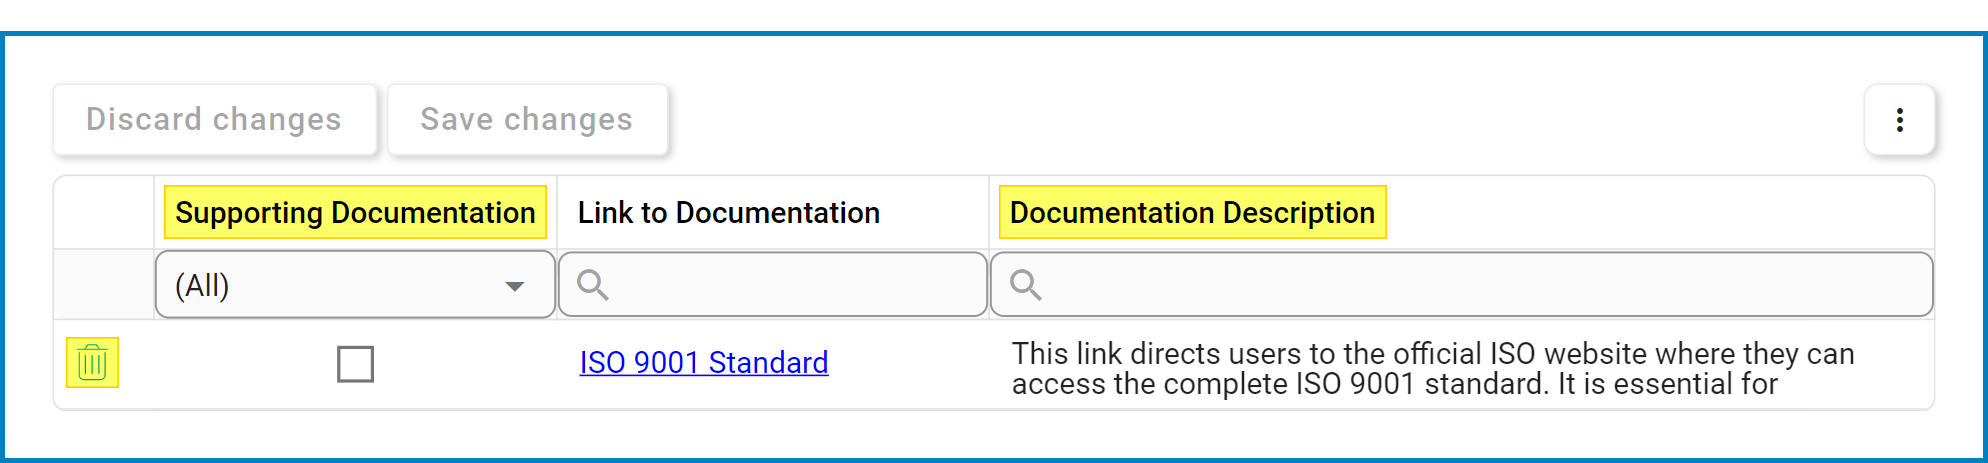
Task: Click the Save changes button
Action: [527, 119]
